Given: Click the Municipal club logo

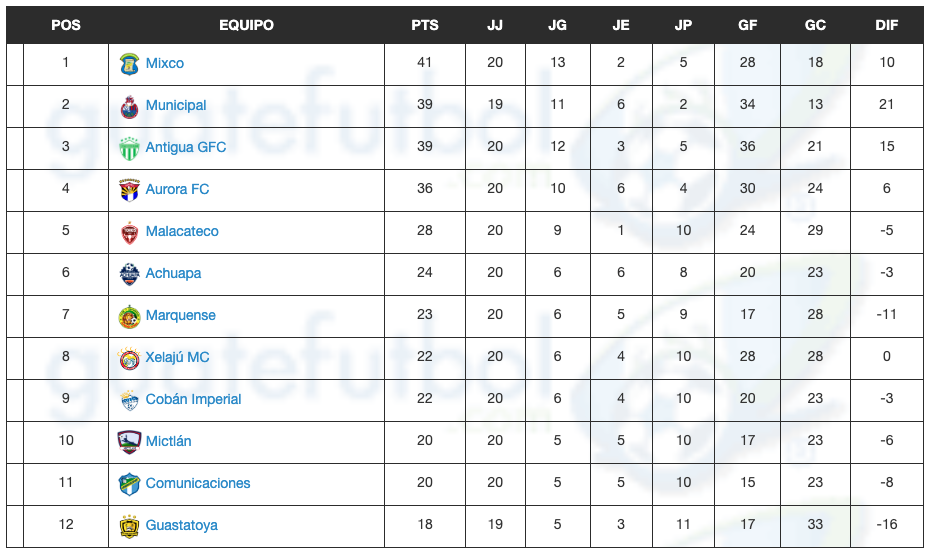Looking at the screenshot, I should 129,106.
